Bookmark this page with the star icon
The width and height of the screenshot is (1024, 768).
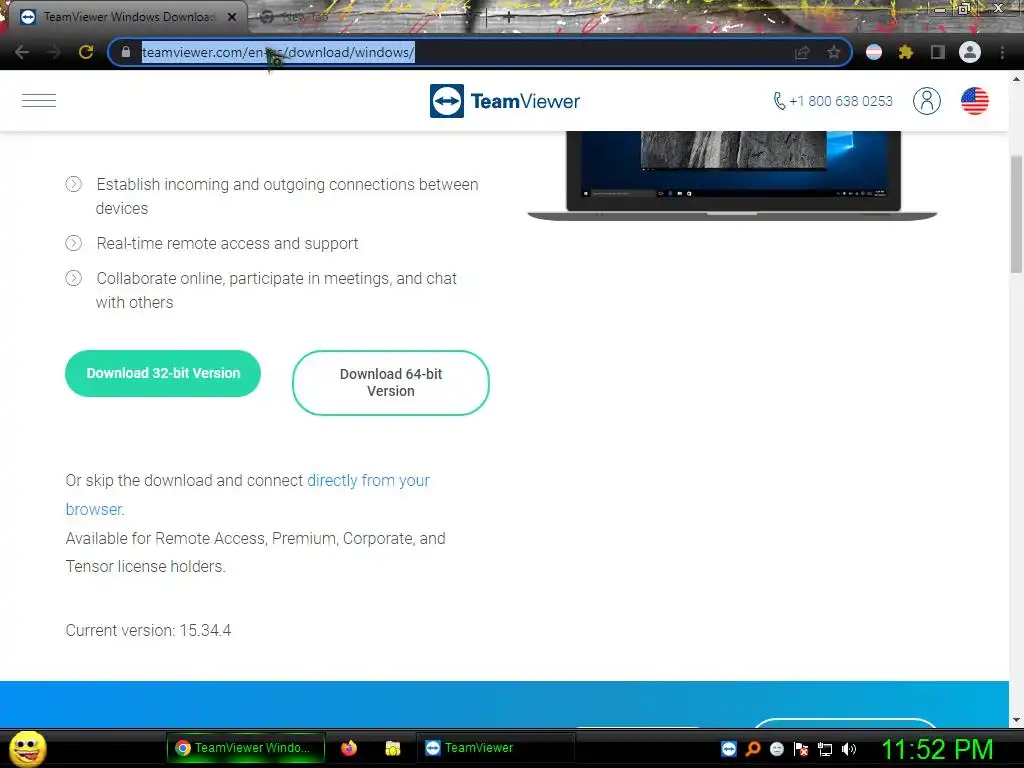tap(833, 53)
